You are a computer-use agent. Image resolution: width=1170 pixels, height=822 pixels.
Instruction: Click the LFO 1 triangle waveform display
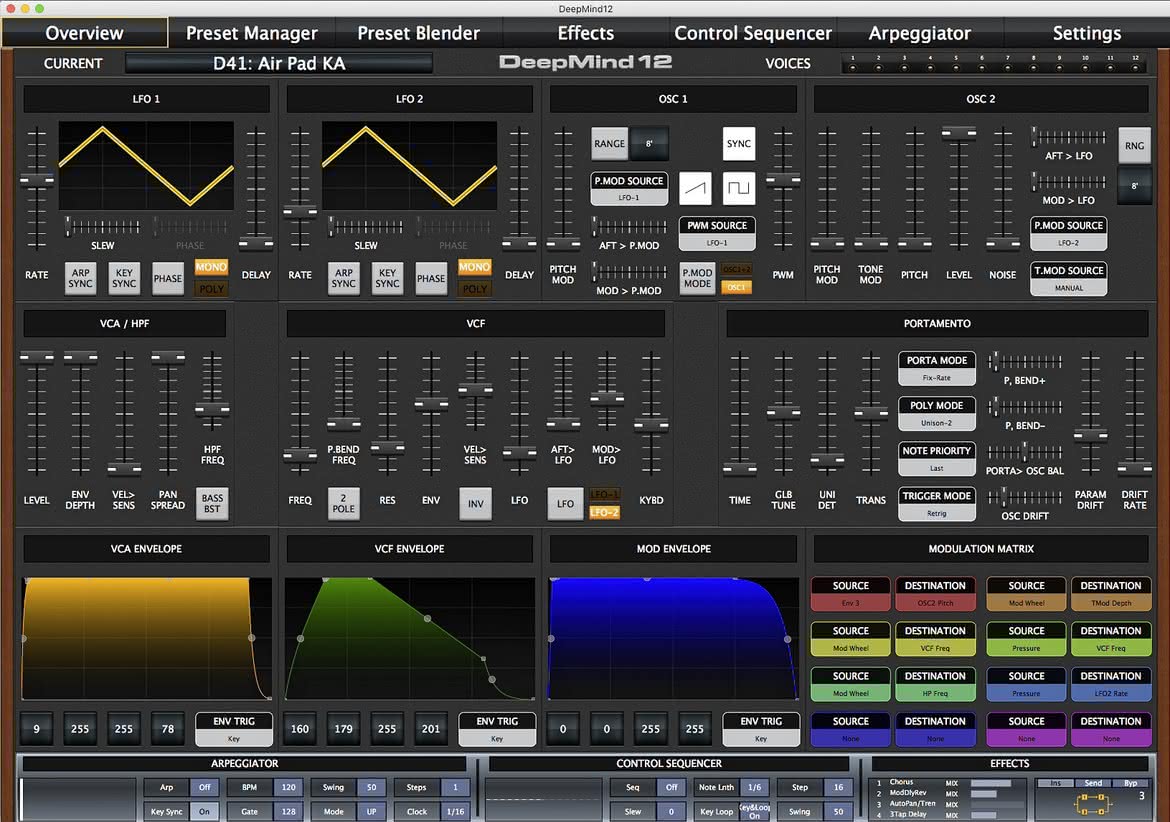click(x=146, y=166)
